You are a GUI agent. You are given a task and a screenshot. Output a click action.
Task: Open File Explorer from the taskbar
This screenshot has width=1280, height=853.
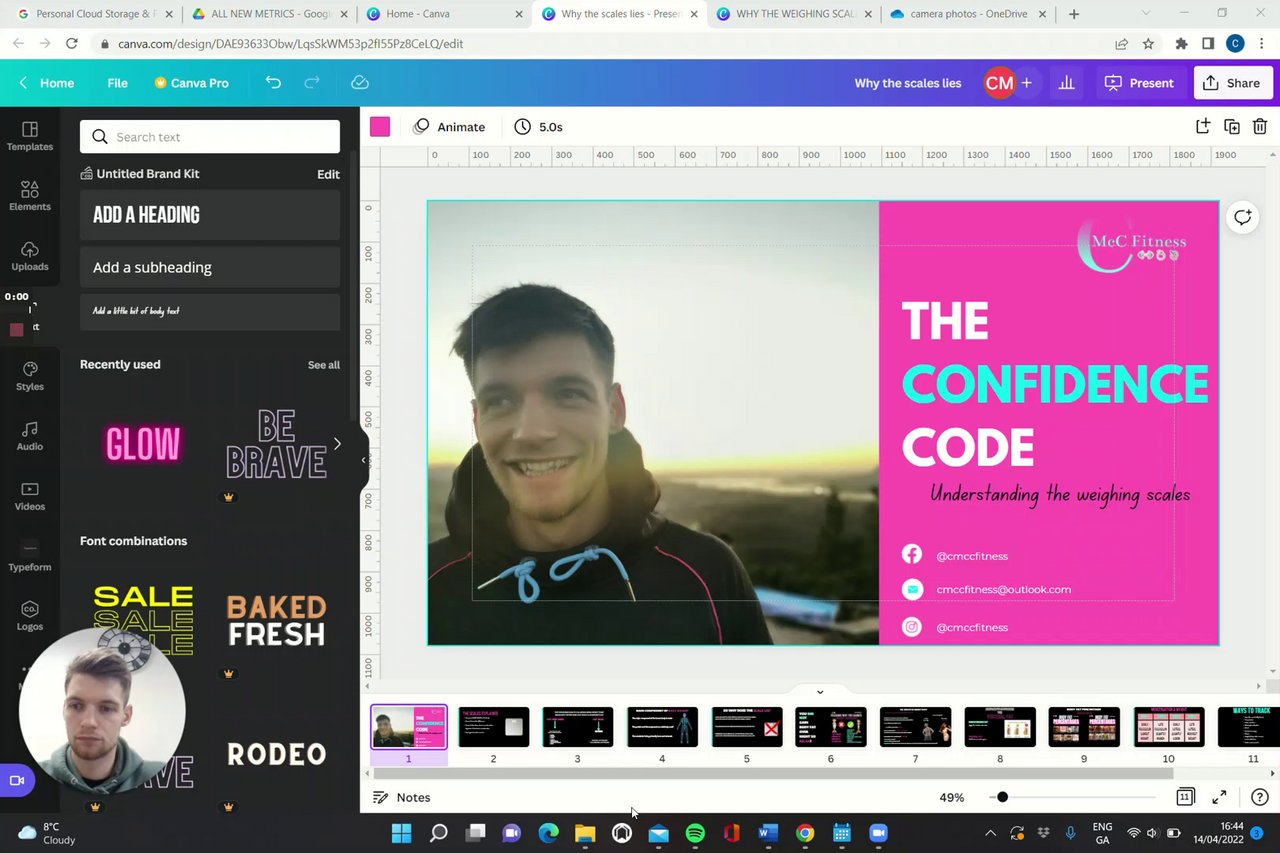[585, 833]
